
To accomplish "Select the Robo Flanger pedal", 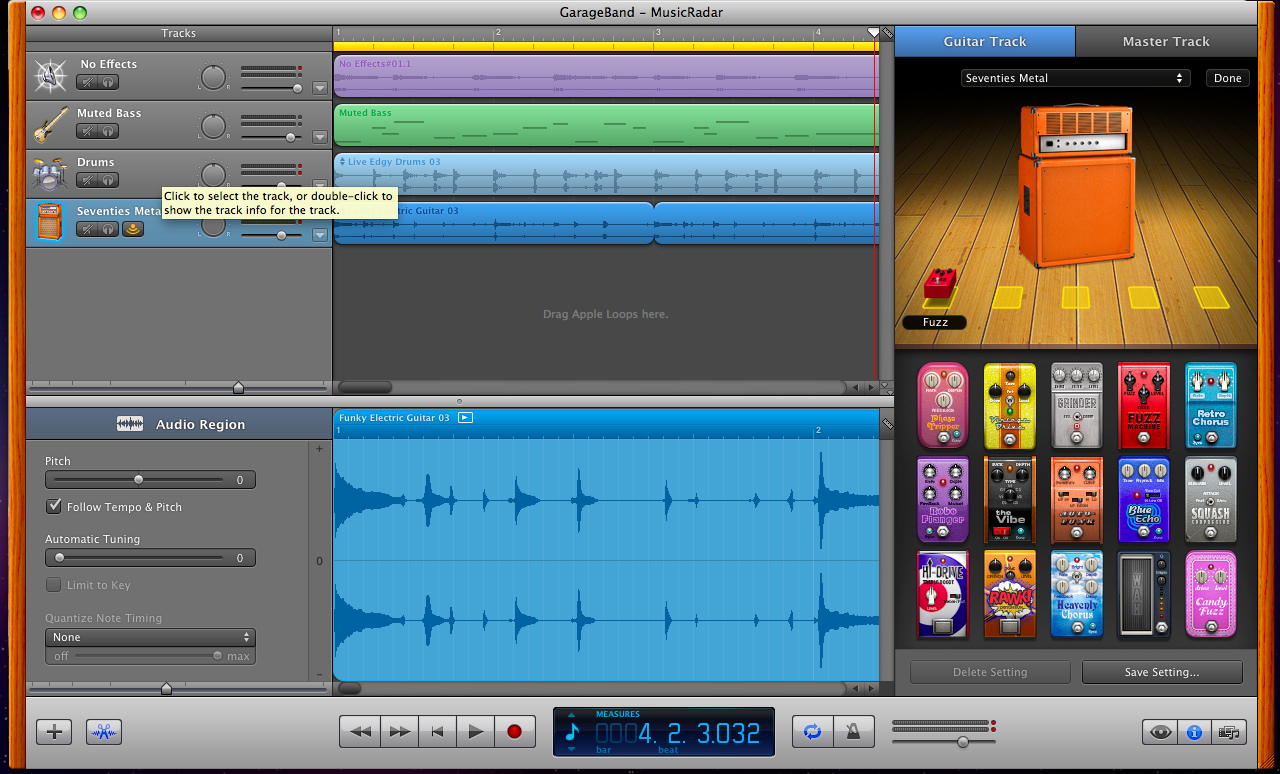I will coord(942,500).
